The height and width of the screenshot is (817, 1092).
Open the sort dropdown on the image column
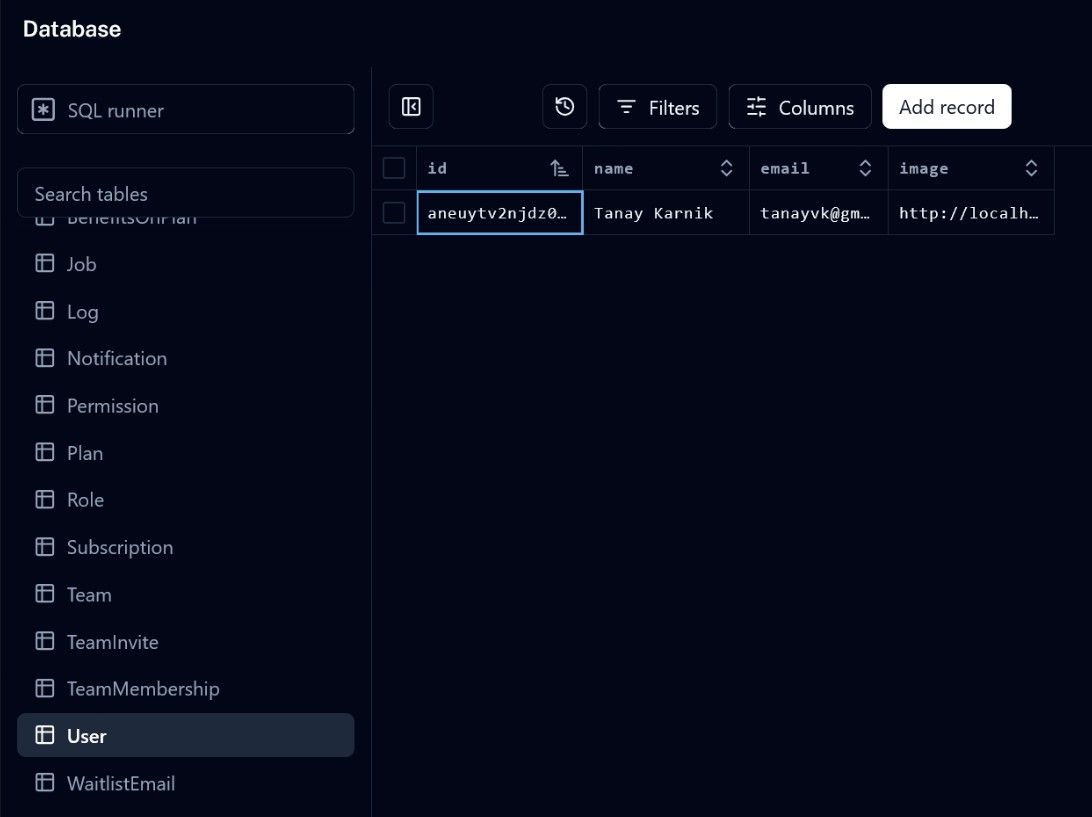tap(1031, 167)
